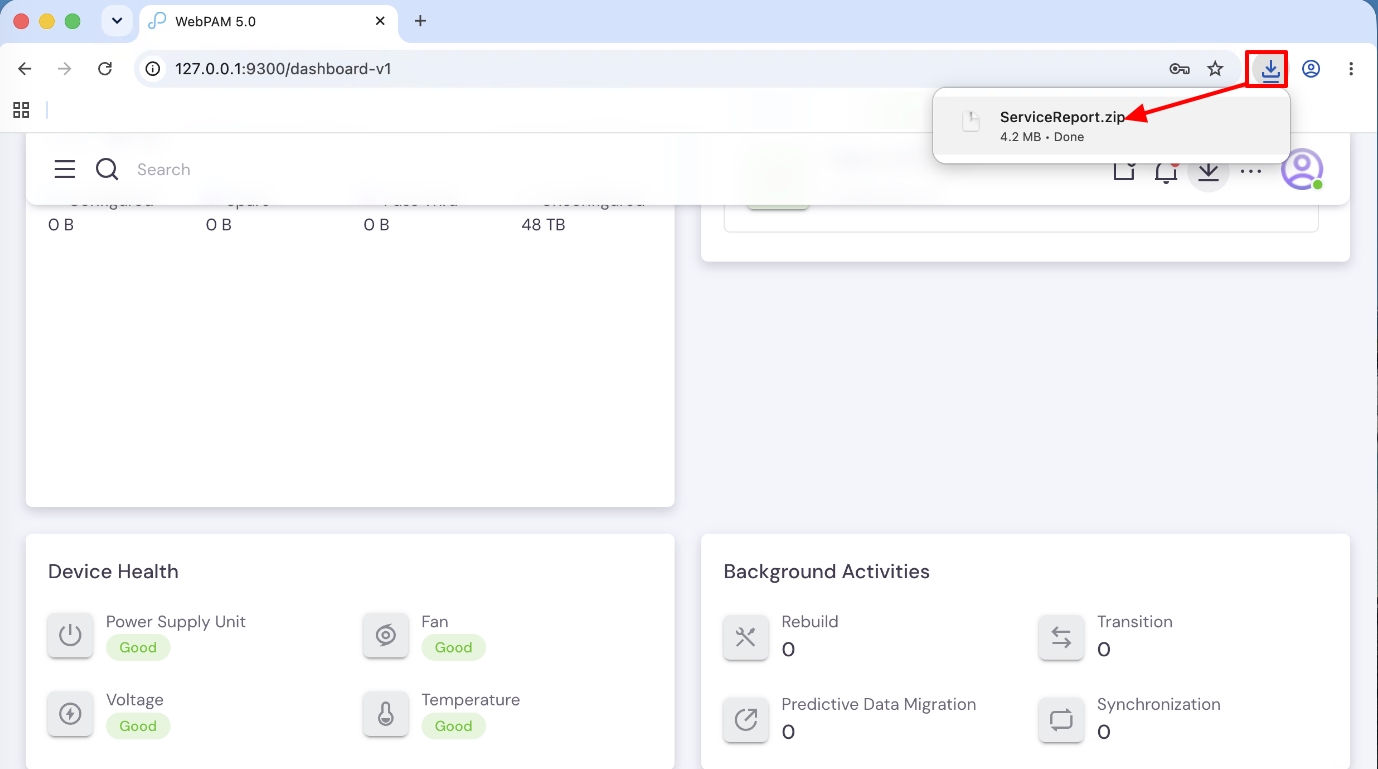Open the Chrome profile icon
1378x769 pixels.
(x=1311, y=69)
